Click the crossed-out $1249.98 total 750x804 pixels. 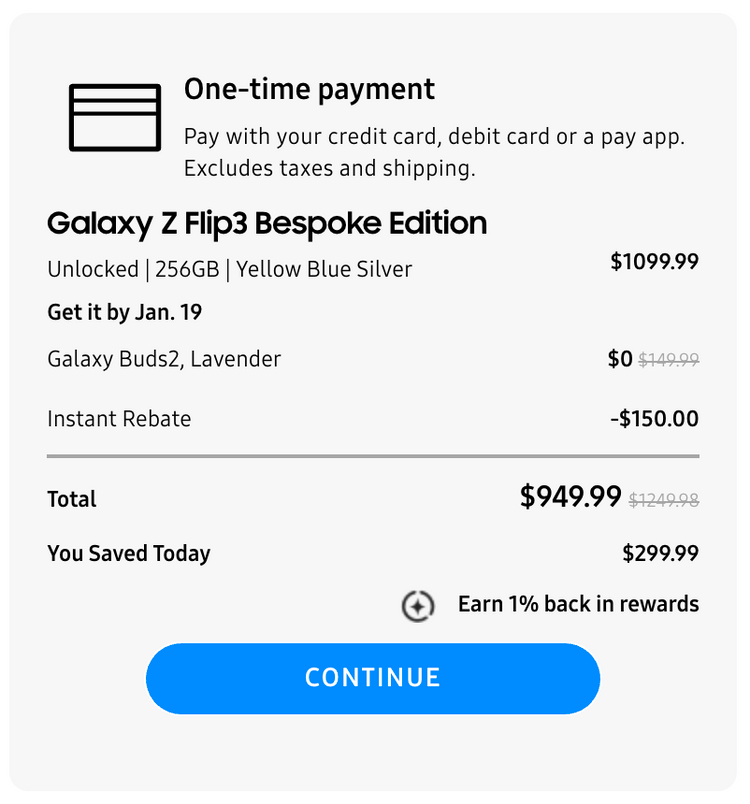pos(663,500)
